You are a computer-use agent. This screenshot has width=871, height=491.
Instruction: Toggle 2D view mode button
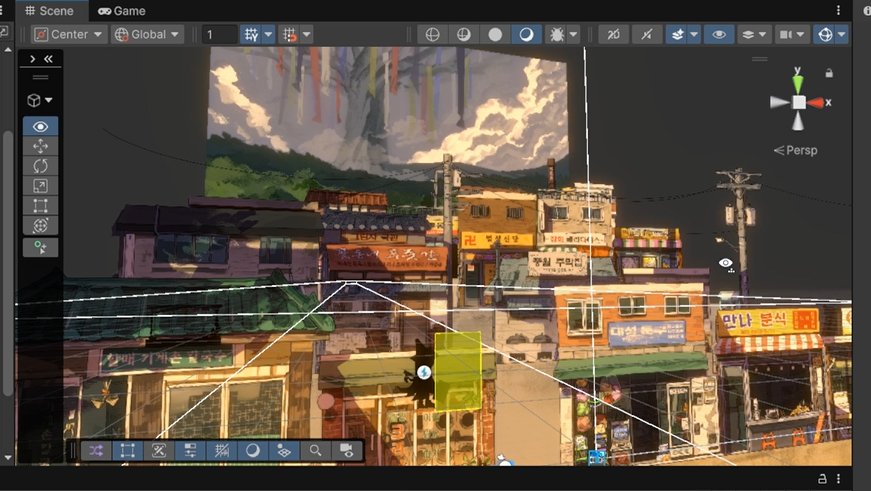tap(614, 34)
